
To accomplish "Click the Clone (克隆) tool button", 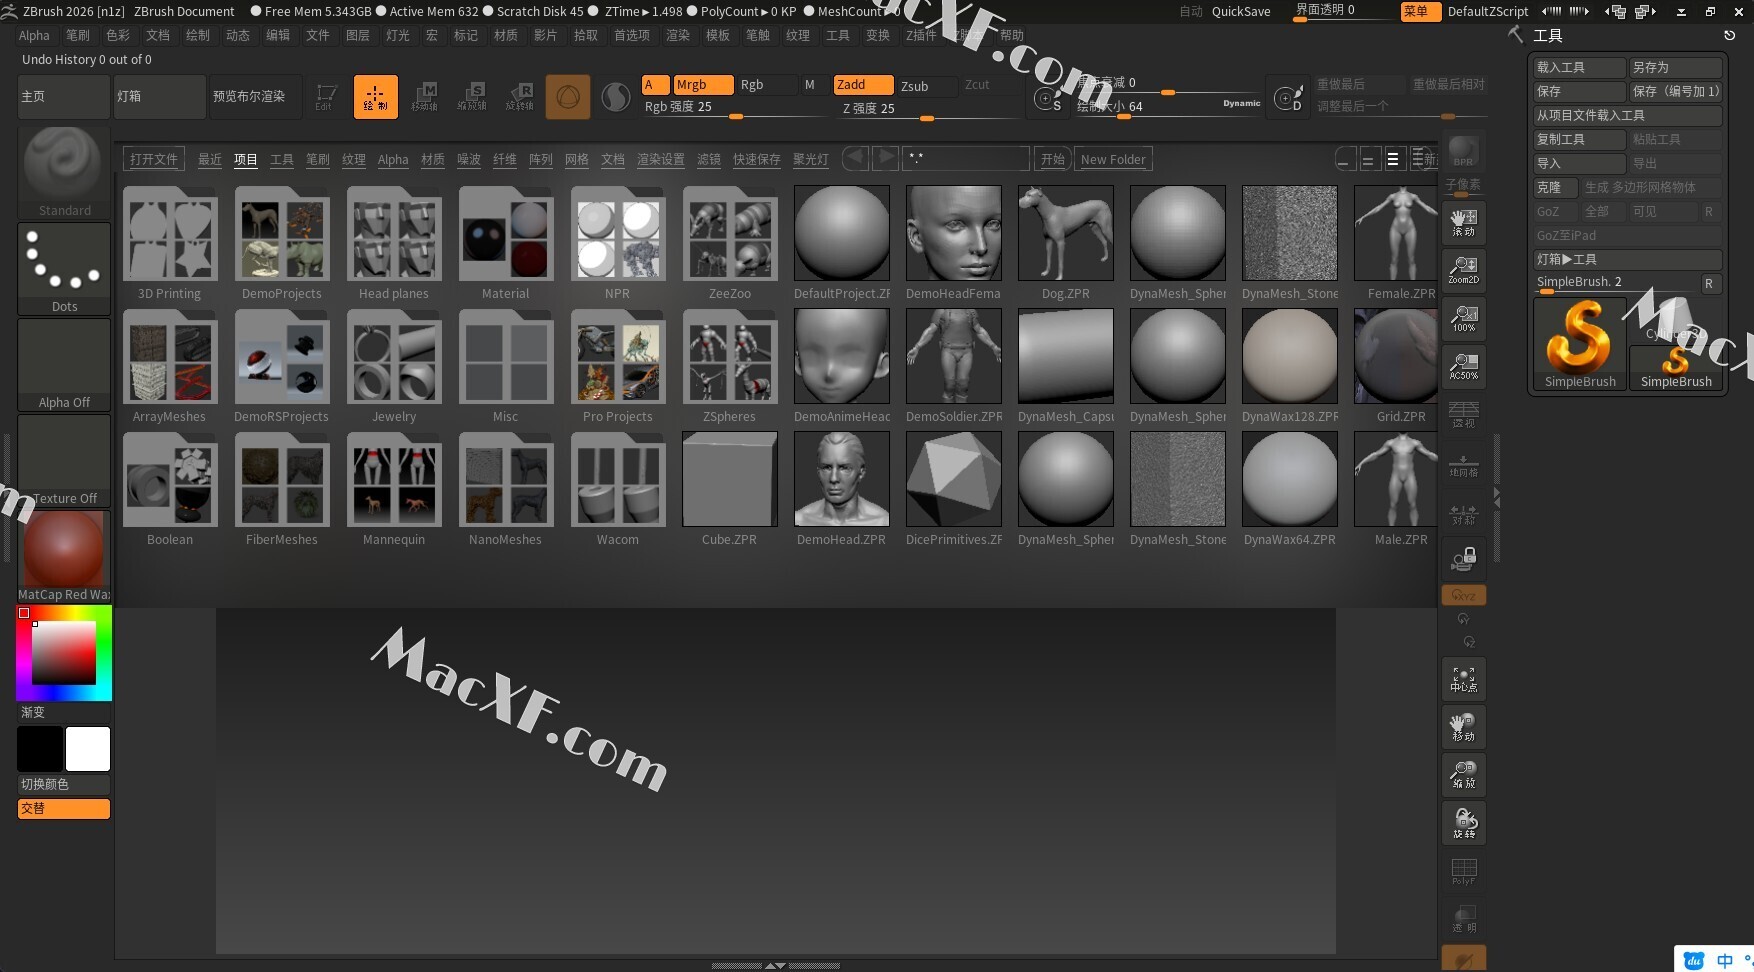I will click(x=1555, y=187).
